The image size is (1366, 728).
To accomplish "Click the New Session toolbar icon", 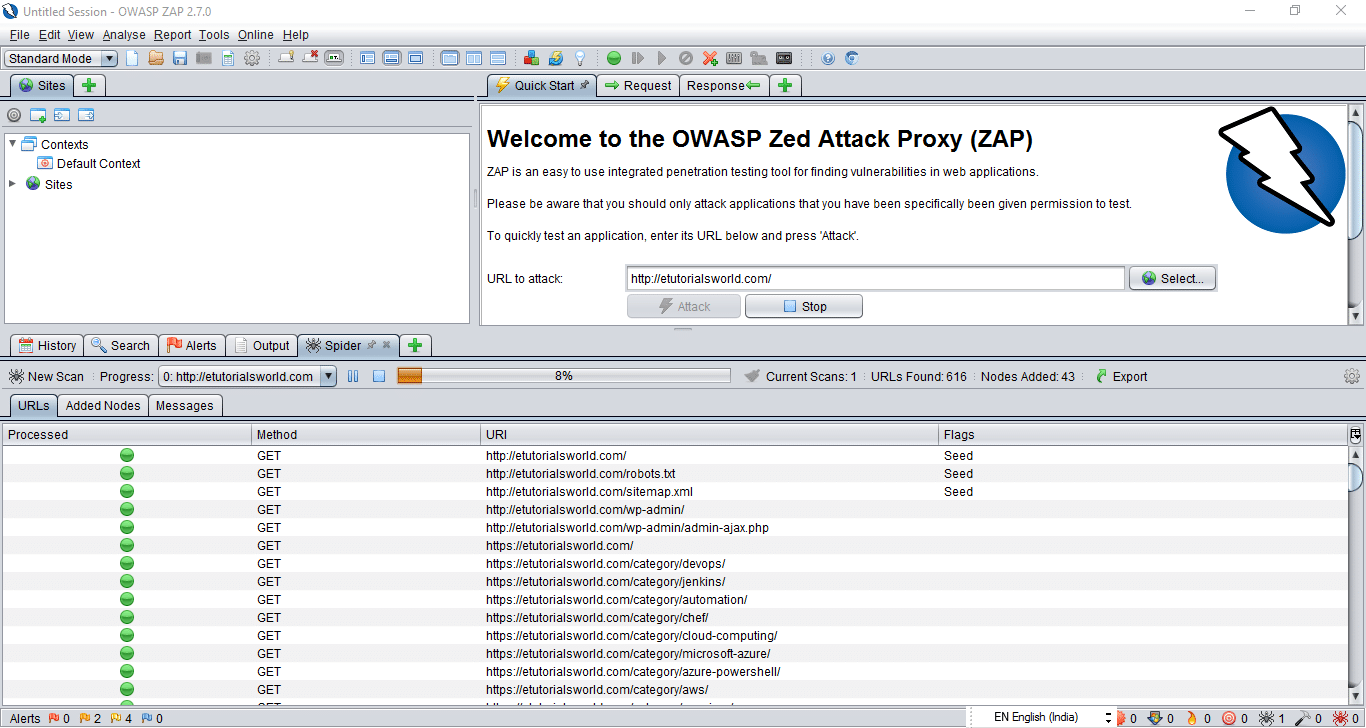I will (x=132, y=58).
